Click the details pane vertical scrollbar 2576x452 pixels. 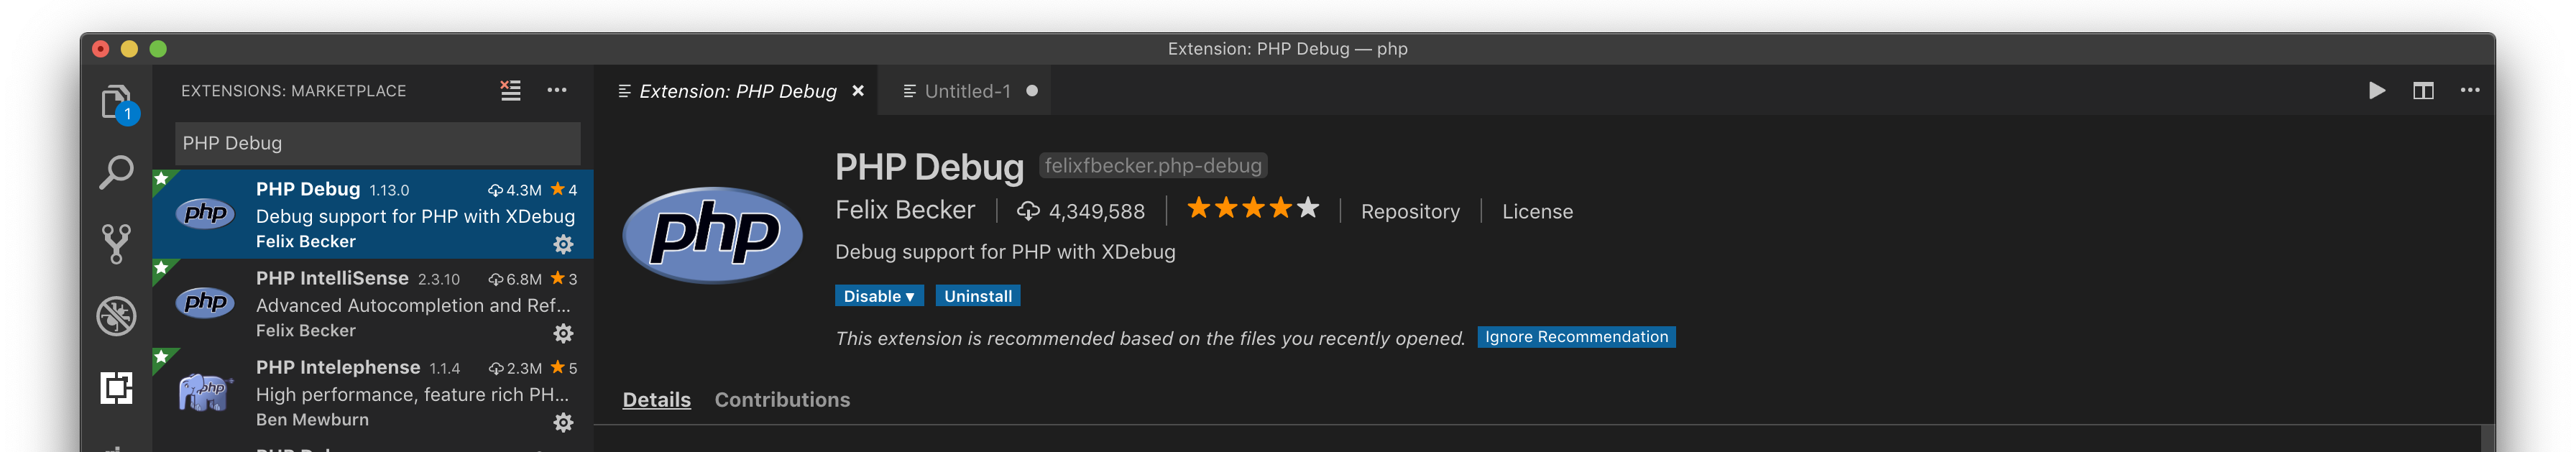pyautogui.click(x=2487, y=439)
